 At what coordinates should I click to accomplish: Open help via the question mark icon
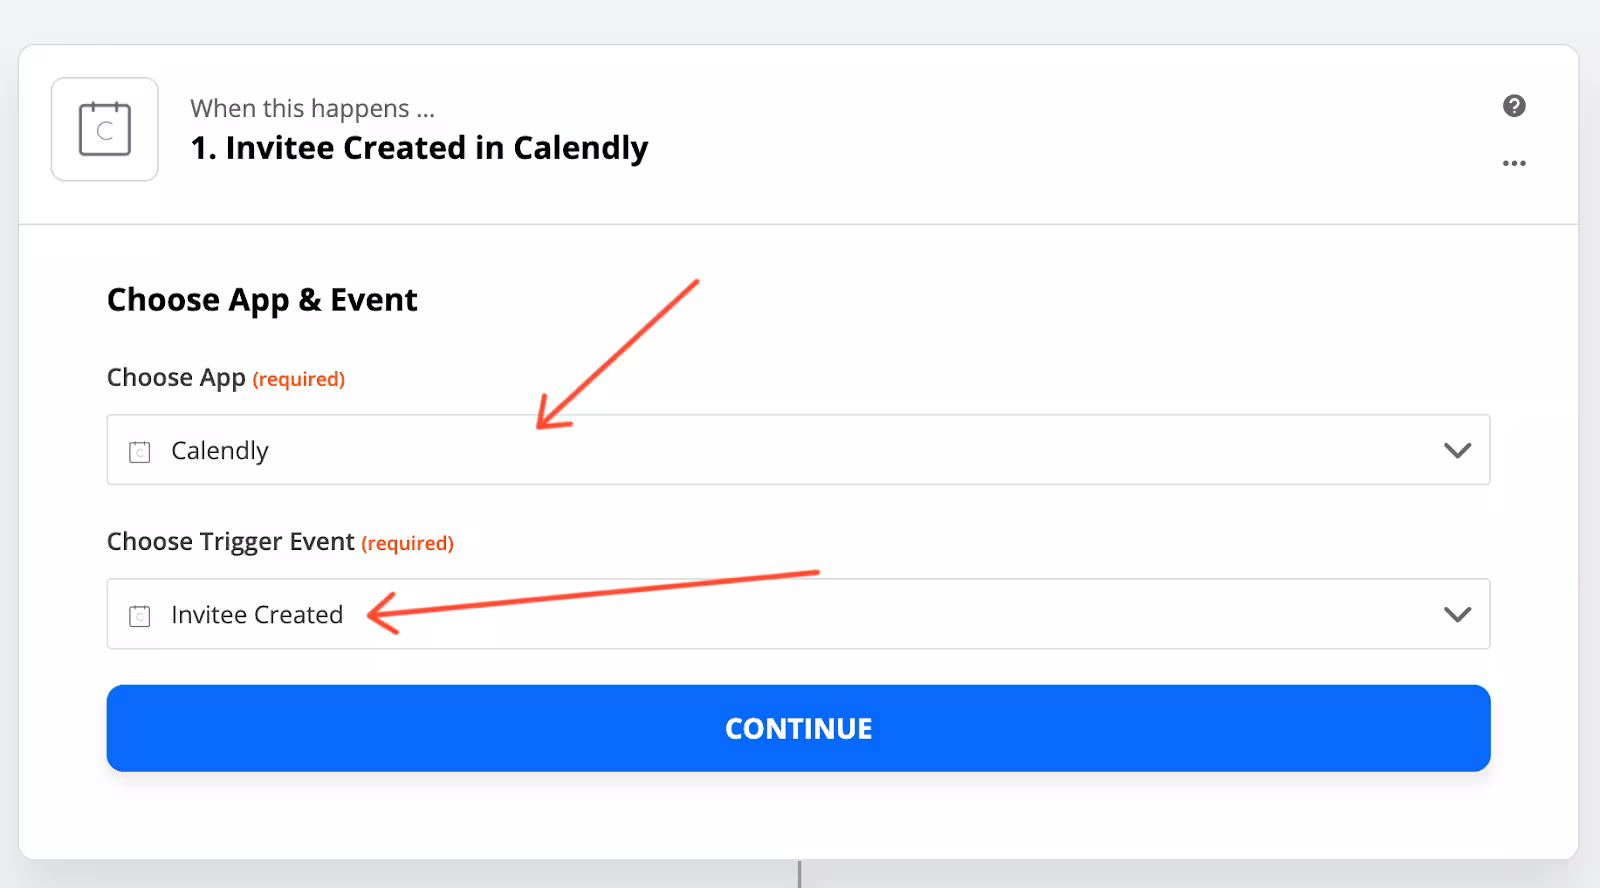pyautogui.click(x=1514, y=106)
